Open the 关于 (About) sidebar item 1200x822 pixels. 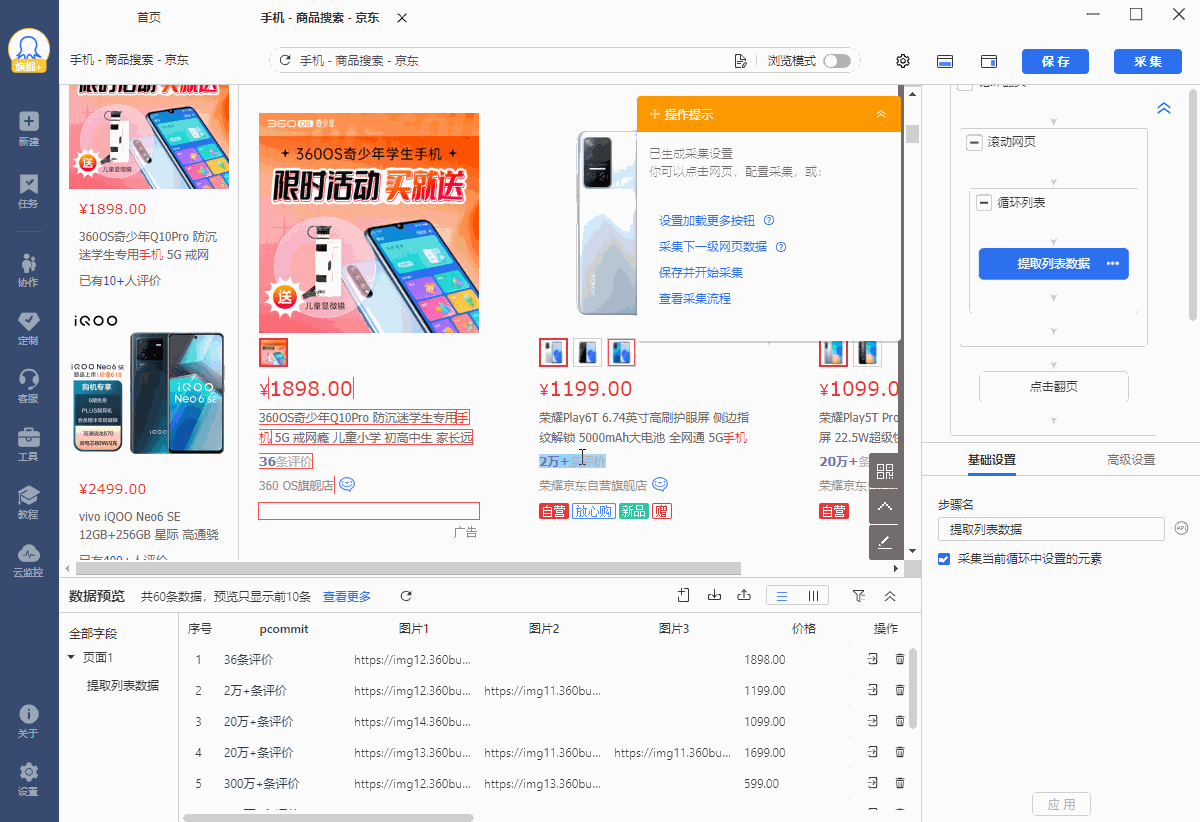tap(28, 721)
